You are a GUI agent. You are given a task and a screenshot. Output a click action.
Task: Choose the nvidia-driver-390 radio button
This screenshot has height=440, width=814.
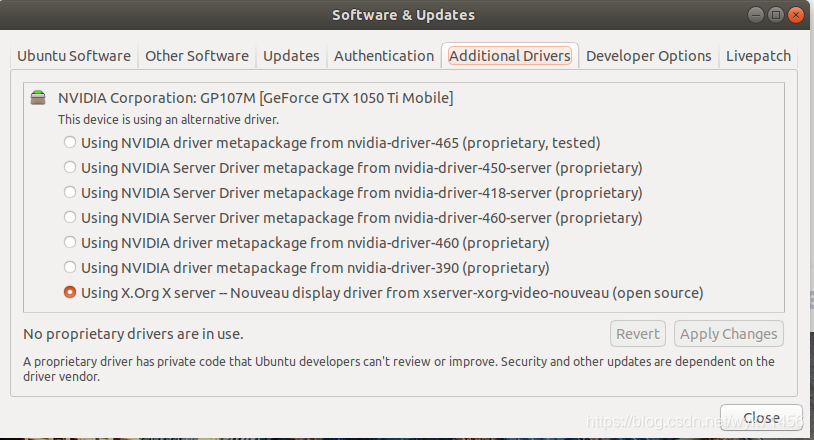click(70, 267)
